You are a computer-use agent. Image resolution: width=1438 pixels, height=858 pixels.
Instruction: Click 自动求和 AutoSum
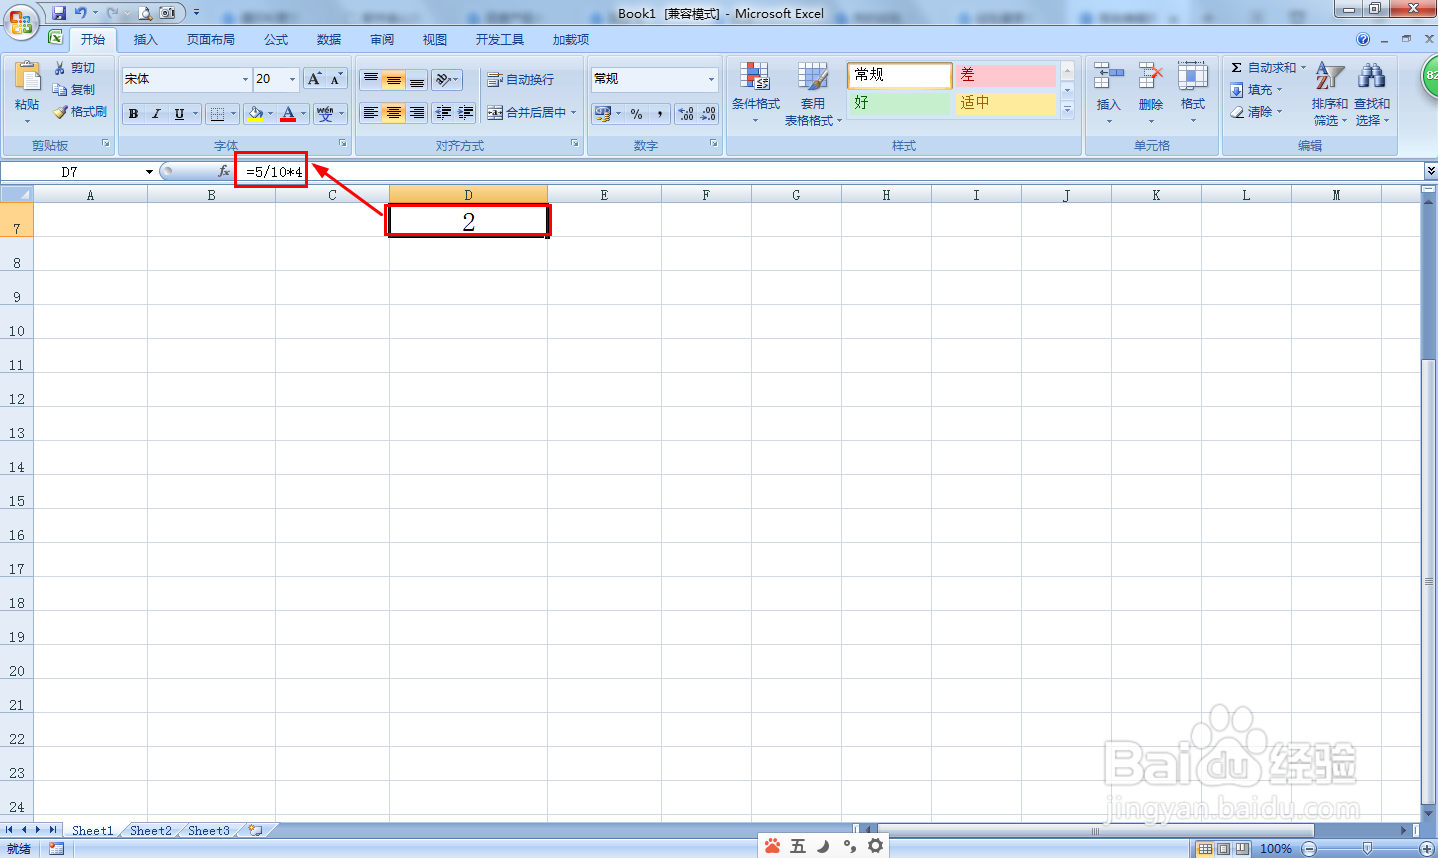coord(1262,68)
